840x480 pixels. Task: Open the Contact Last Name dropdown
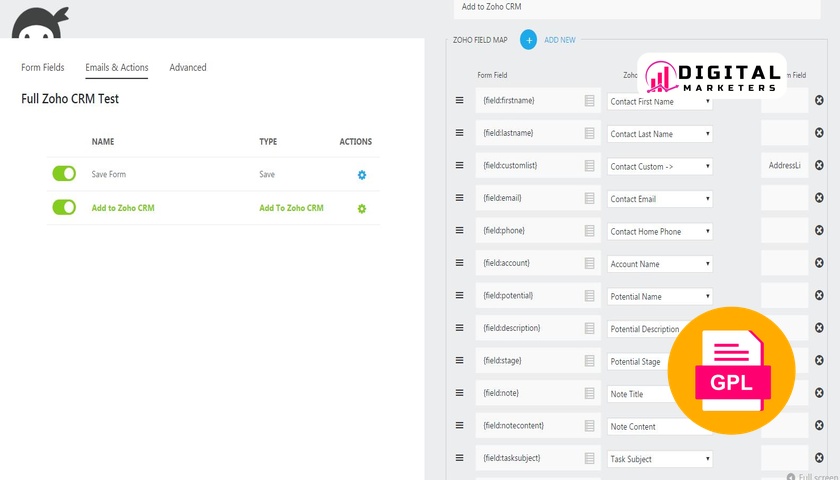tap(659, 134)
